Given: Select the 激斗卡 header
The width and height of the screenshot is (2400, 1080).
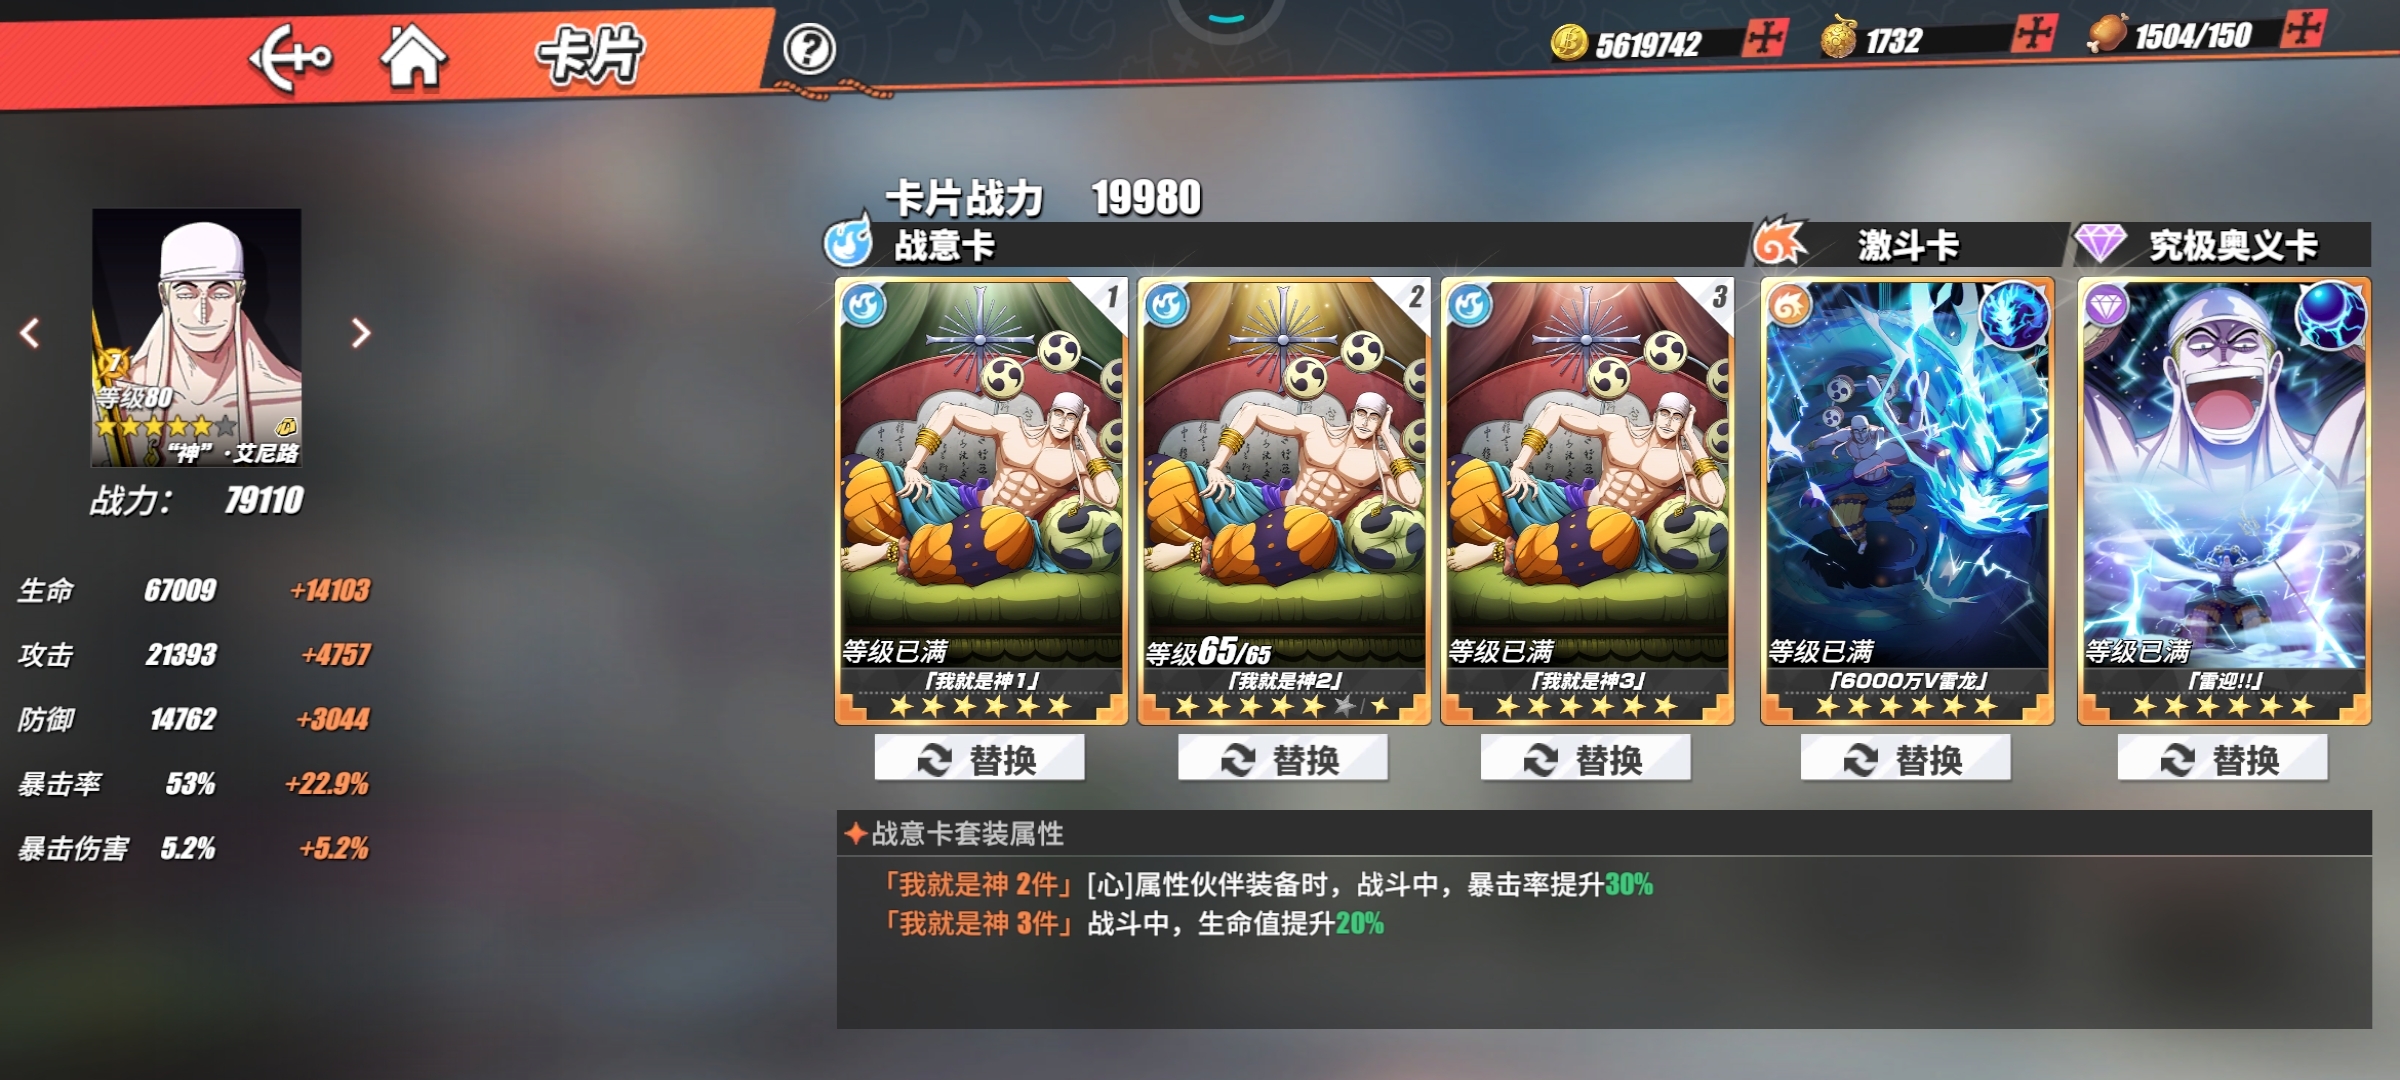Looking at the screenshot, I should tap(1905, 245).
